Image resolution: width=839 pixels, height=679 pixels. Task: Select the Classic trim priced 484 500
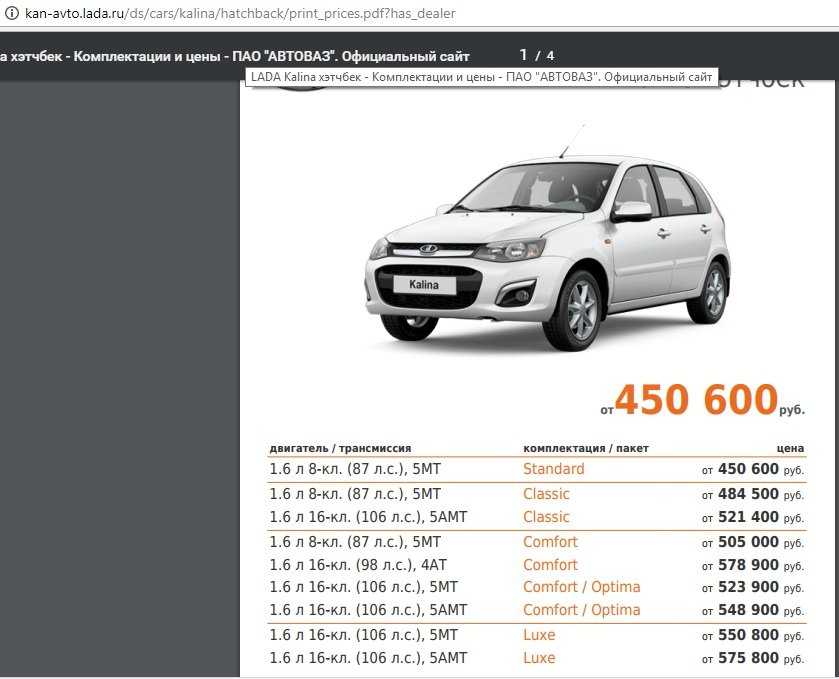click(x=546, y=494)
